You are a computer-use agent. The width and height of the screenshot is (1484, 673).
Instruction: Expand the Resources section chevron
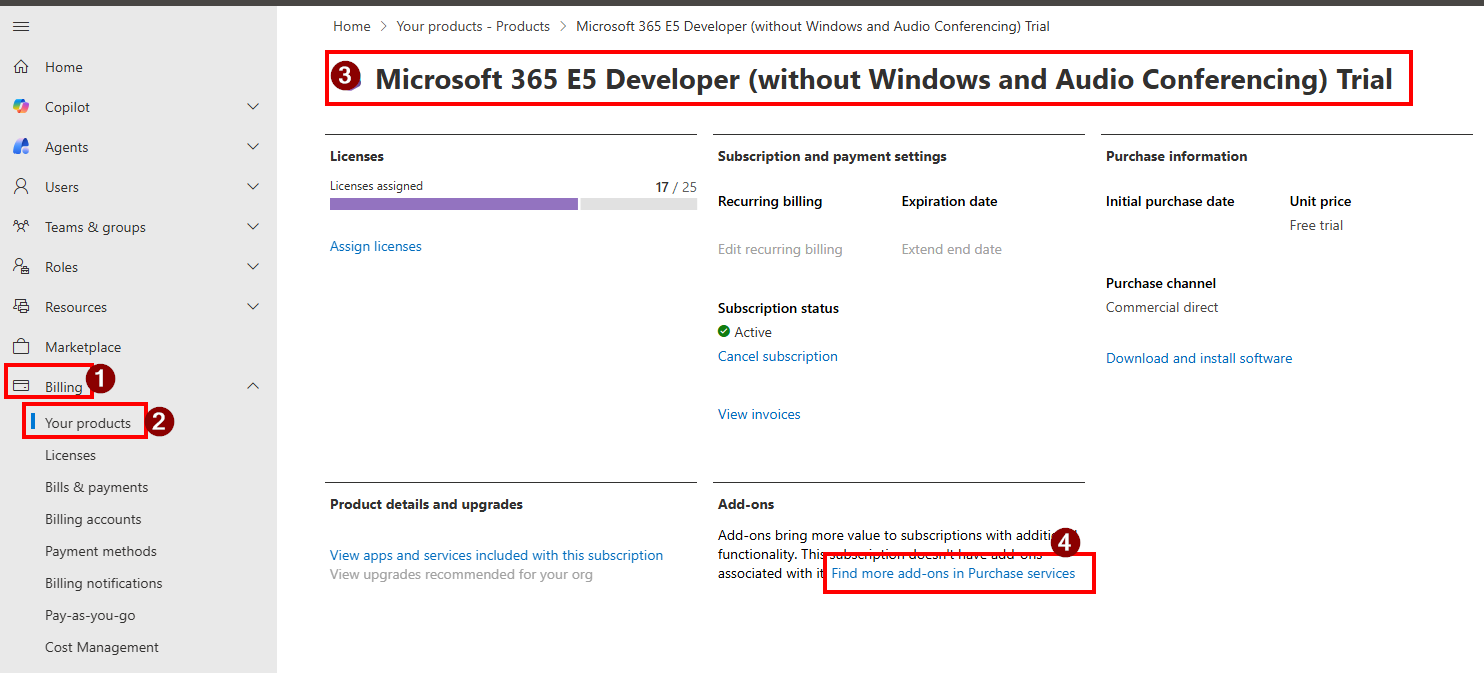(x=253, y=307)
